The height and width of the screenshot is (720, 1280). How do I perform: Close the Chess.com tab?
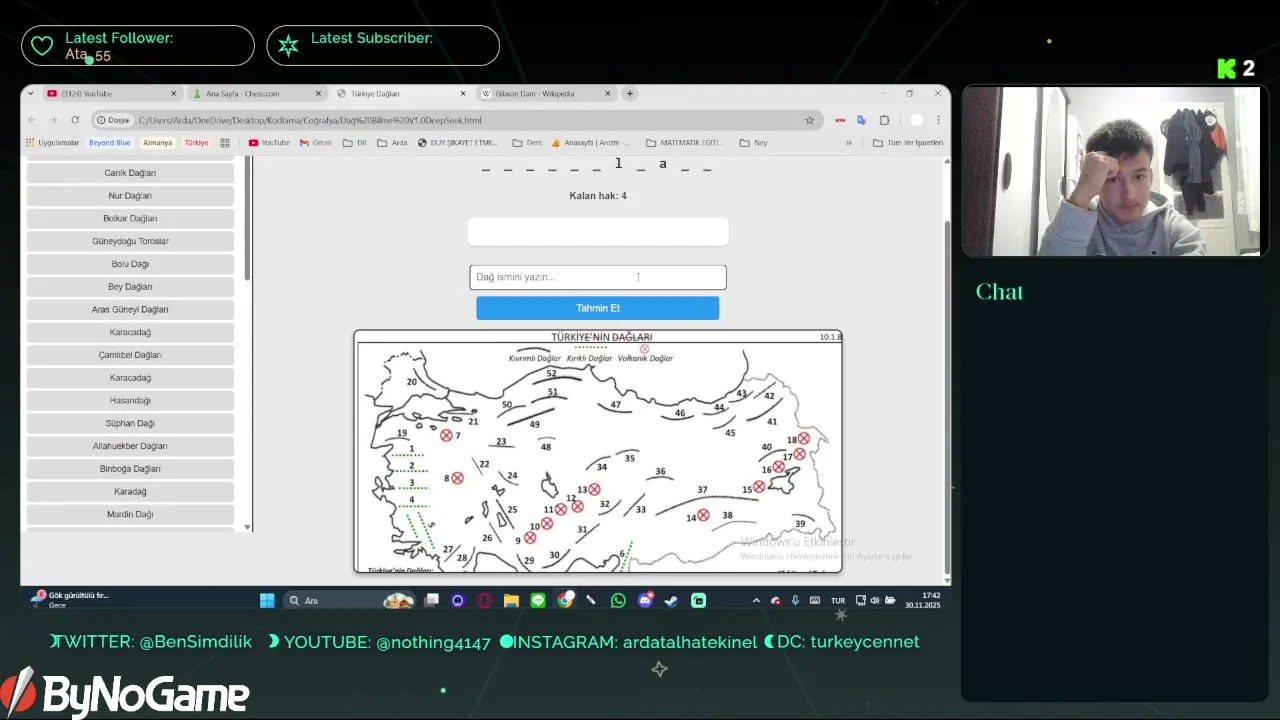pos(318,94)
